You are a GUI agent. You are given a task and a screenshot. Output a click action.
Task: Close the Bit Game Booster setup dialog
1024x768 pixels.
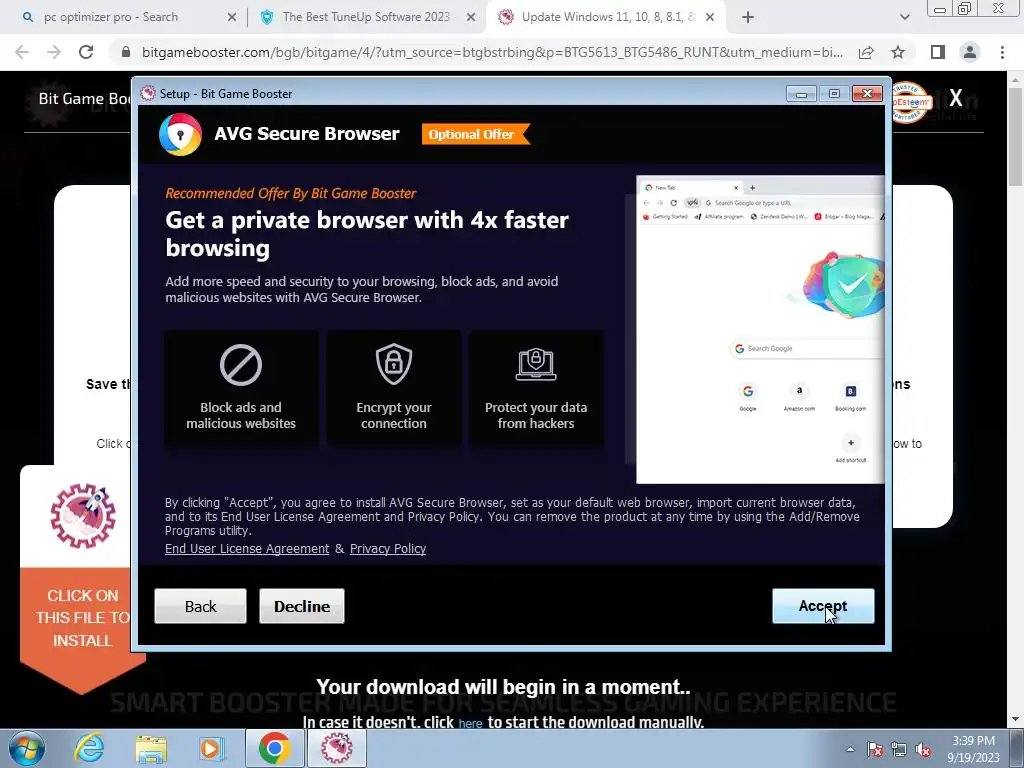point(867,94)
